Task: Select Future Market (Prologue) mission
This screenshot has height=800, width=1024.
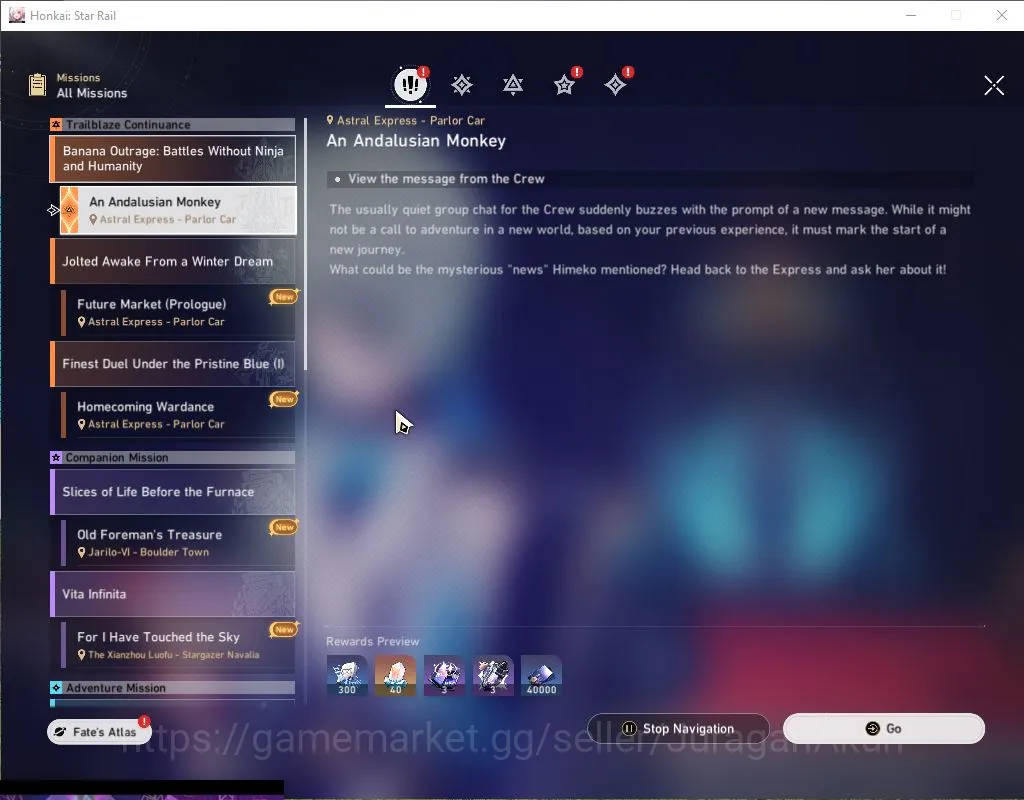Action: pos(178,312)
